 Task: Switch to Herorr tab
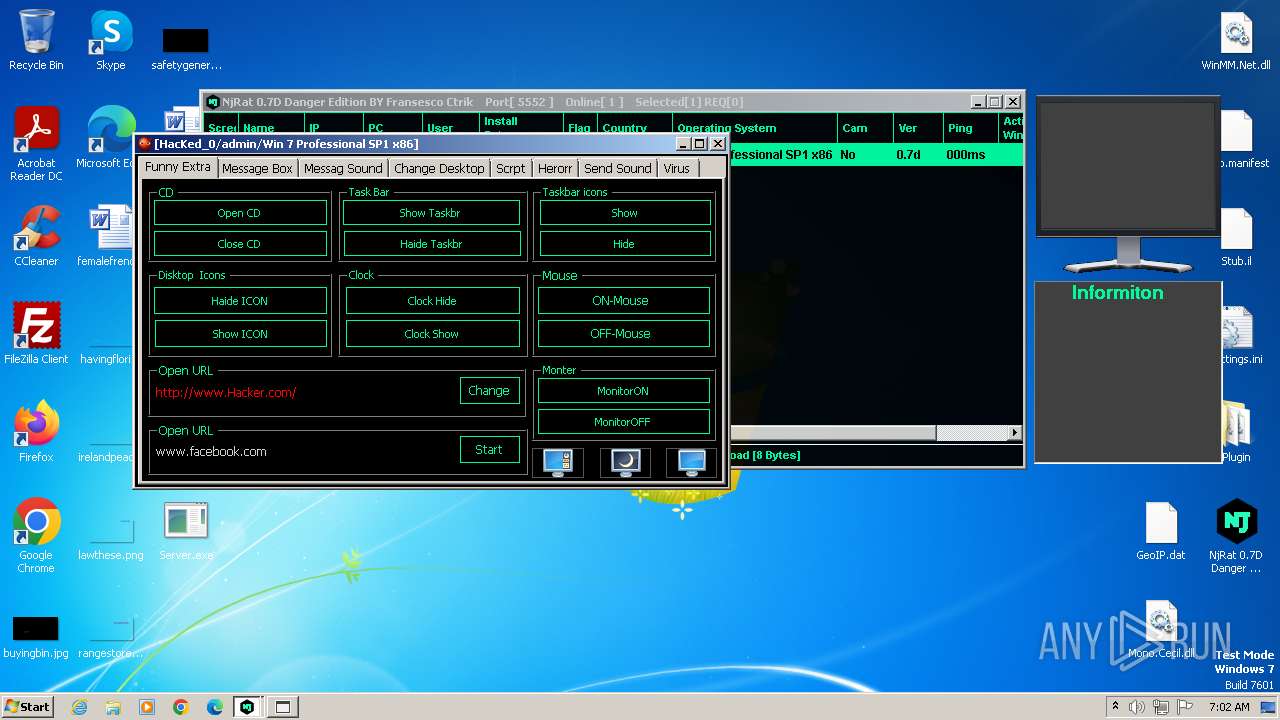(x=555, y=168)
